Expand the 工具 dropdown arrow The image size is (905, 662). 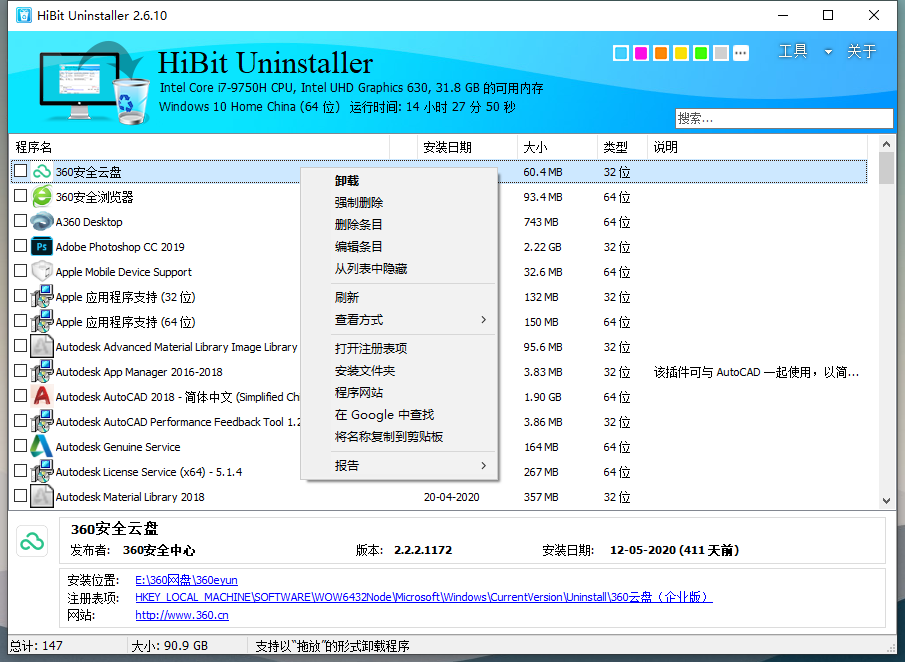pyautogui.click(x=828, y=52)
